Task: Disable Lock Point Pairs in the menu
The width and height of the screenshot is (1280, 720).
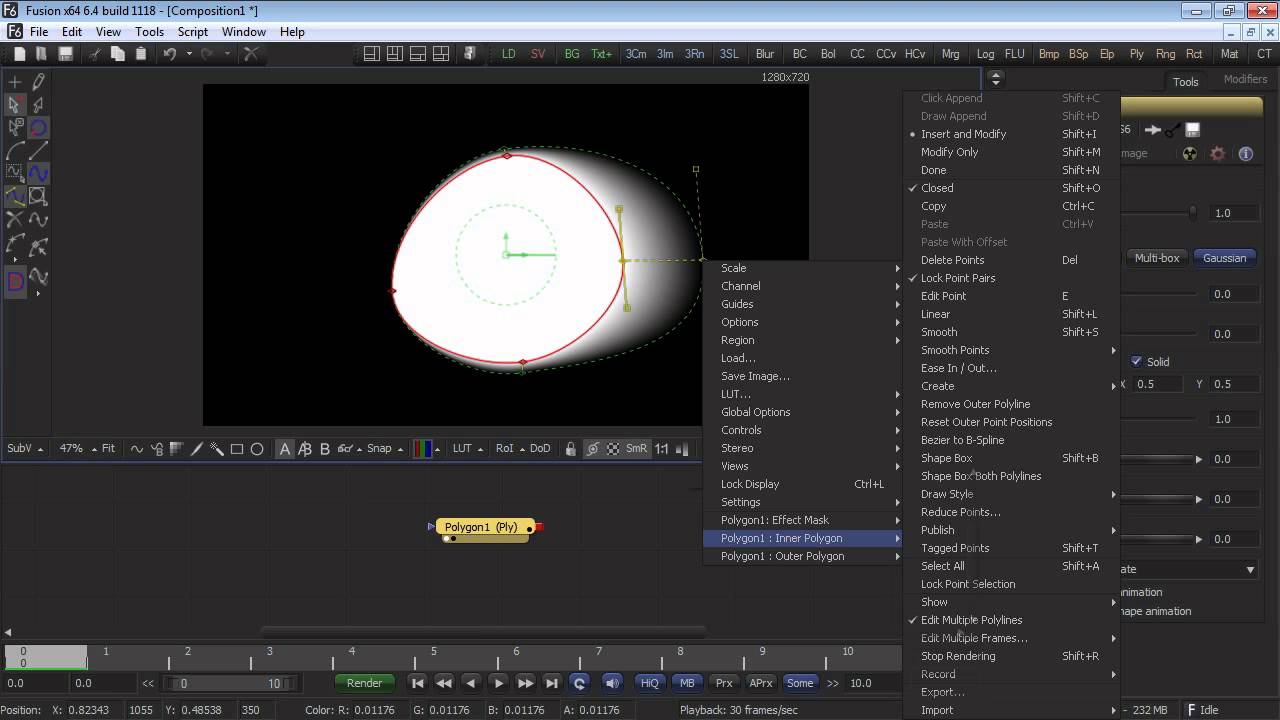Action: coord(957,278)
